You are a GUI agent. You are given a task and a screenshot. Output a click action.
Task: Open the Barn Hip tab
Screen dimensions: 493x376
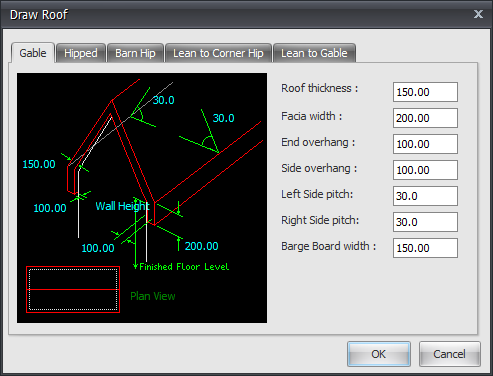point(135,53)
